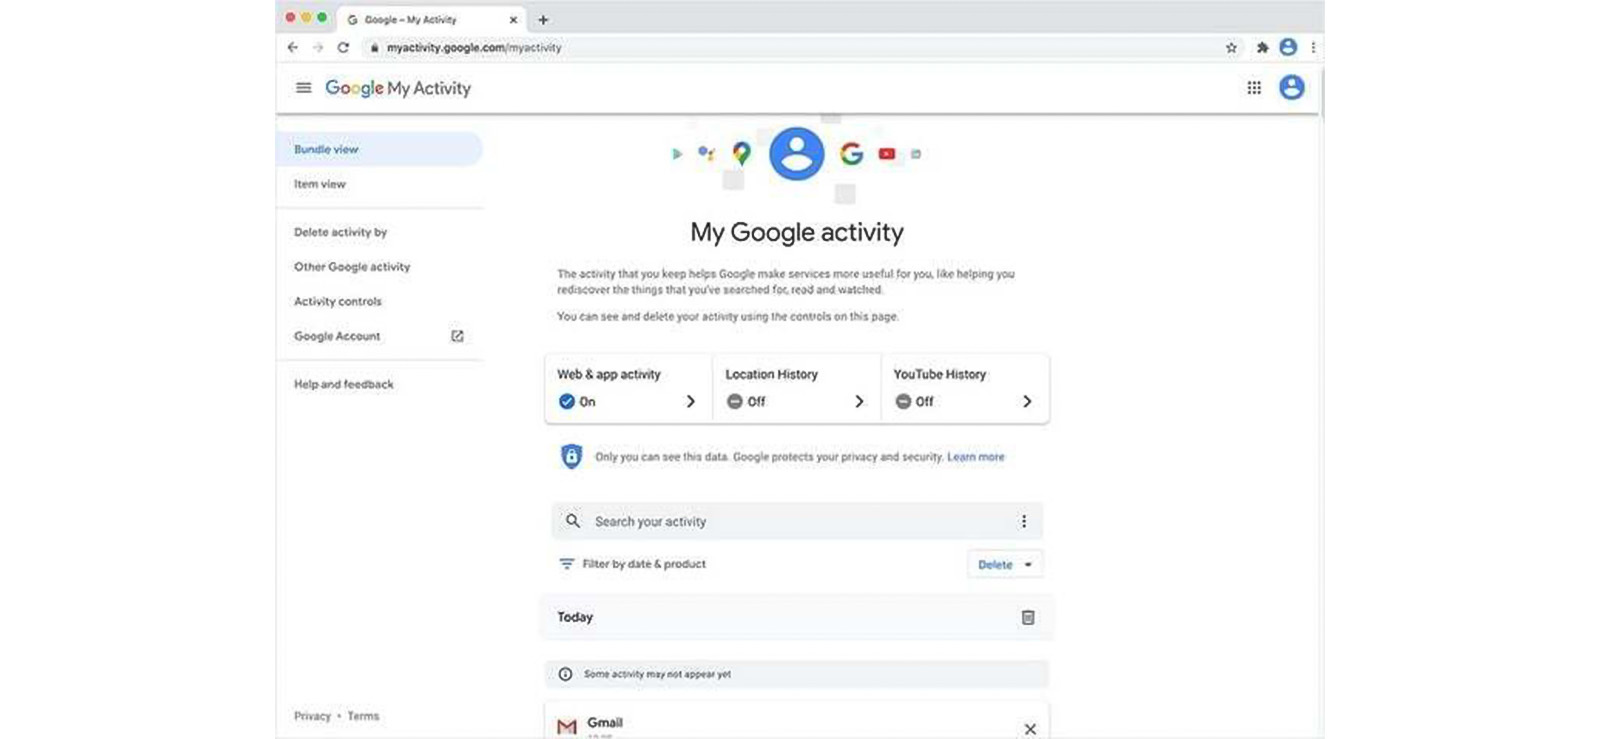Toggle Location History Off status
The width and height of the screenshot is (1600, 739).
[746, 402]
